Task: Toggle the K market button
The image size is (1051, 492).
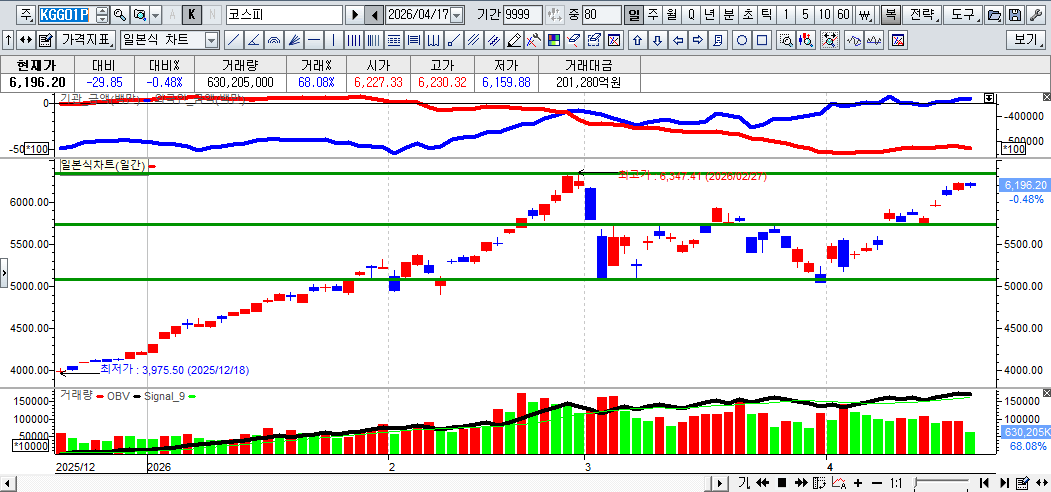Action: [192, 15]
